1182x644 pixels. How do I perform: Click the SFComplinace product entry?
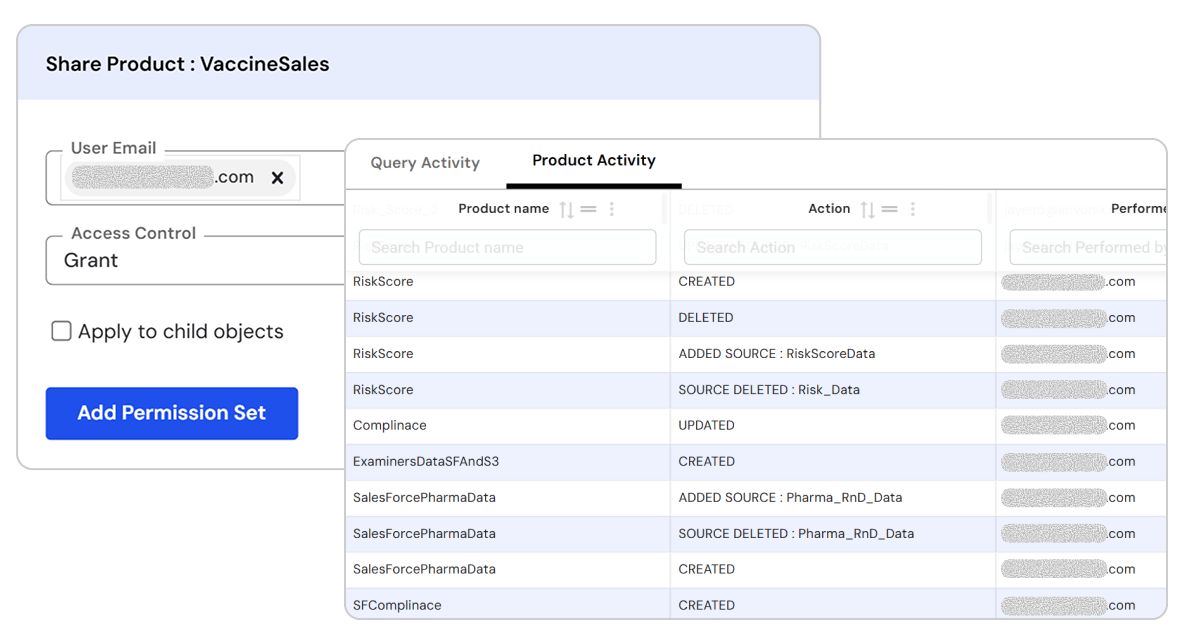(397, 605)
